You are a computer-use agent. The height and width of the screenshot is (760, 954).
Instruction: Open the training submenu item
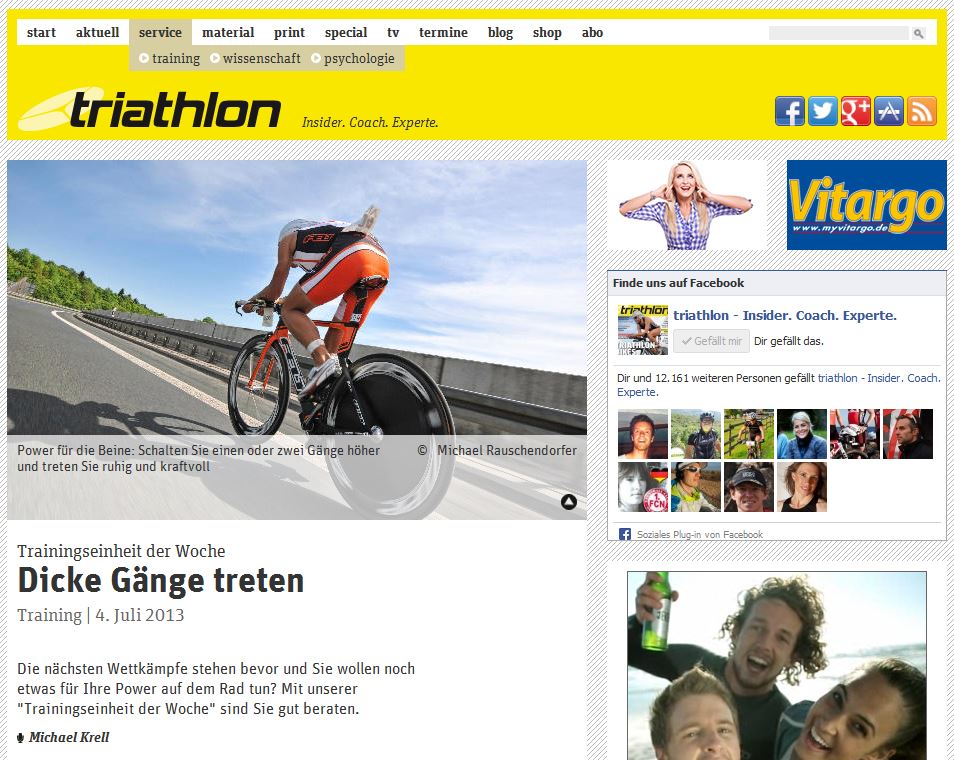point(169,58)
